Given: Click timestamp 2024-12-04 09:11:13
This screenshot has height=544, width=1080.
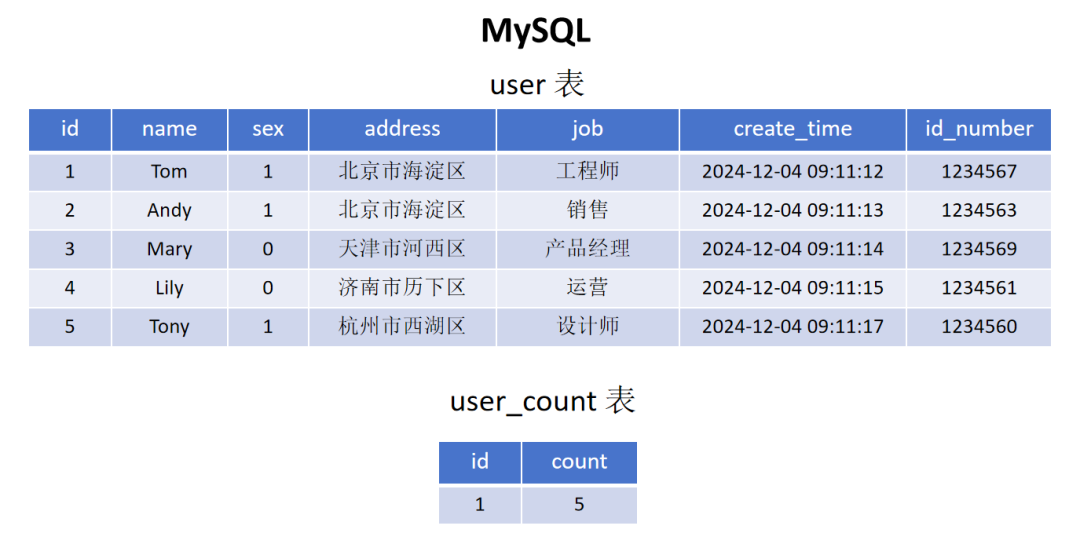Looking at the screenshot, I should point(793,210).
